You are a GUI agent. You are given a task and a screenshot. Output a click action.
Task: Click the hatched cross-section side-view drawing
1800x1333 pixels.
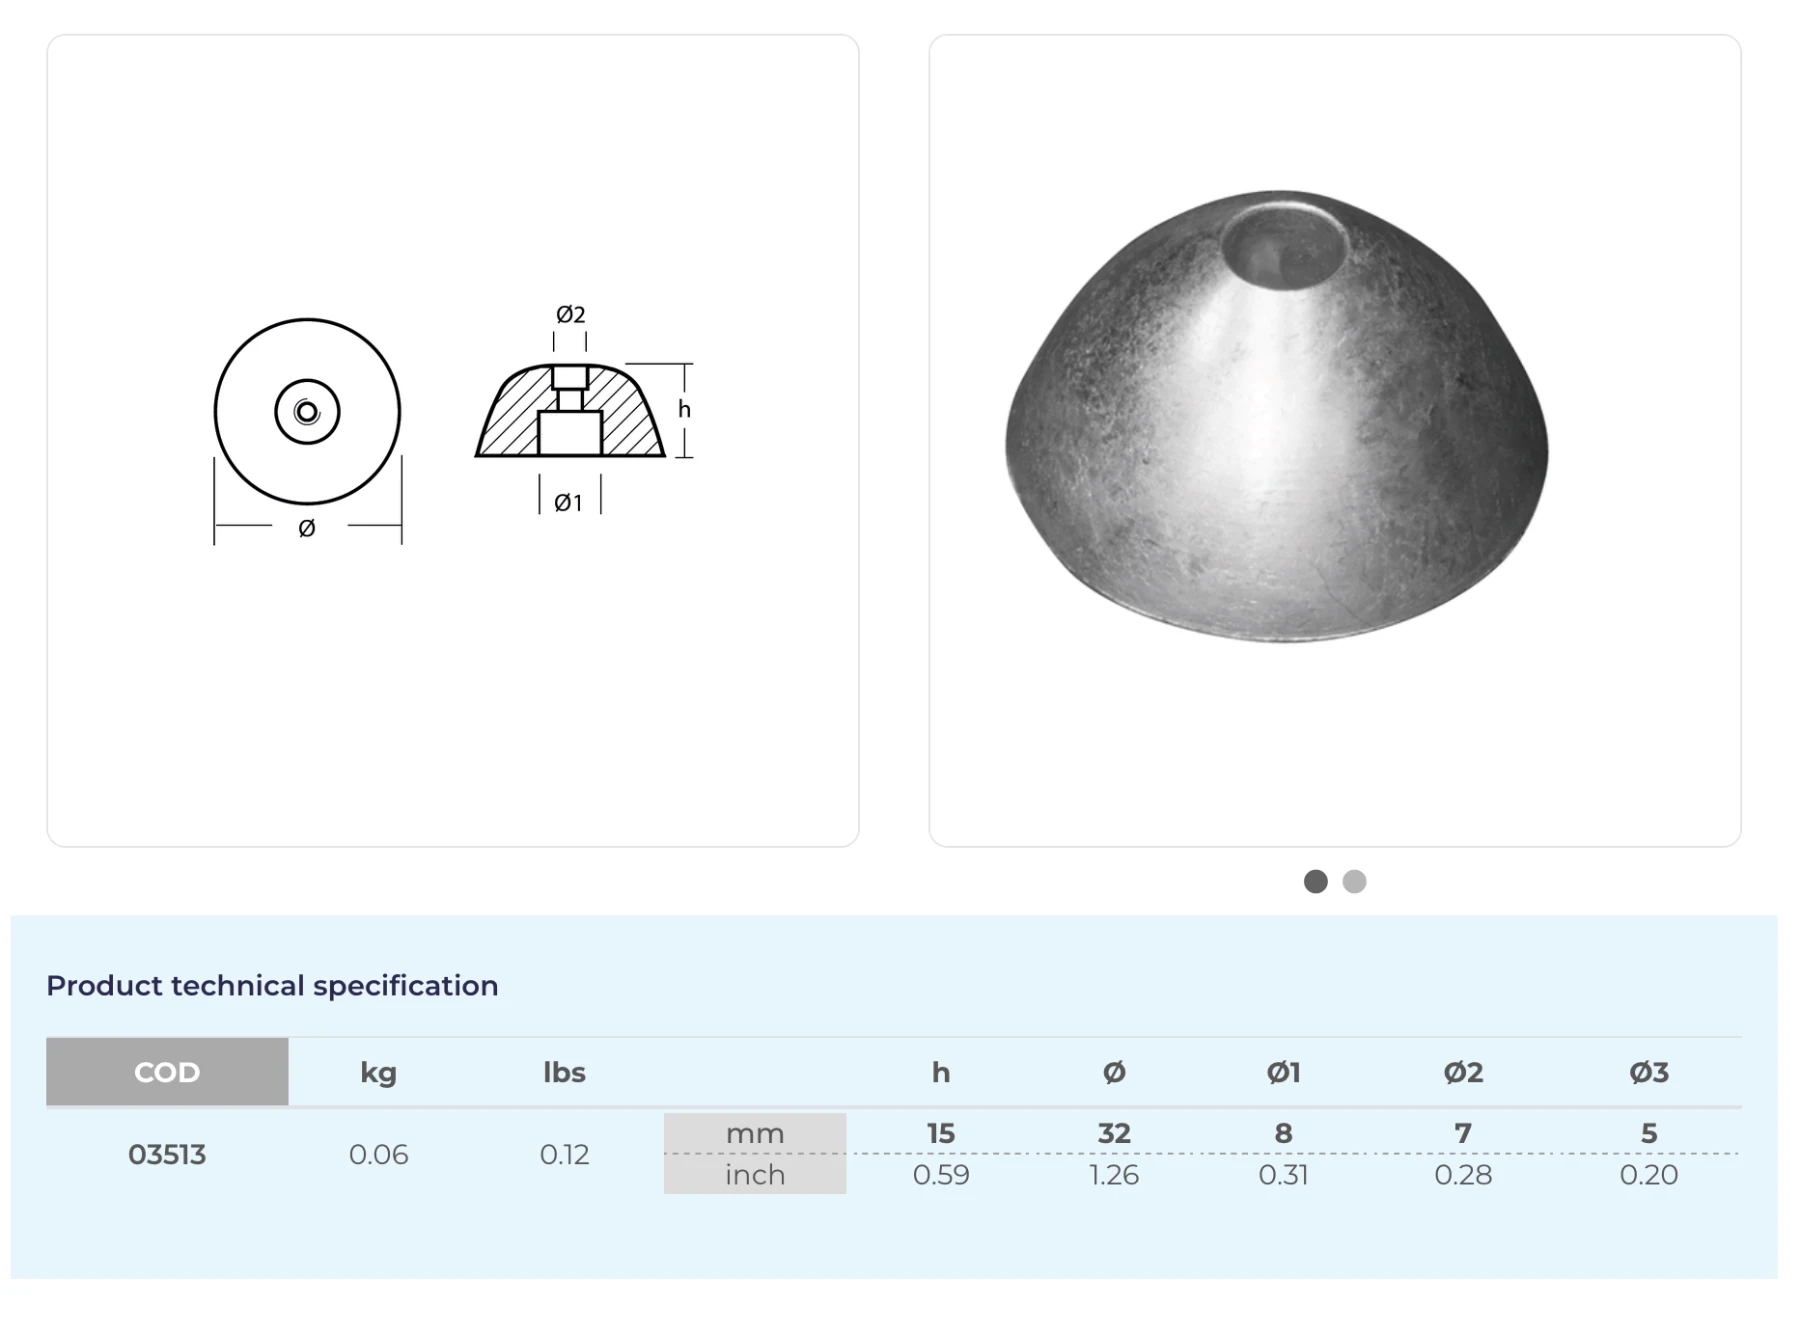point(570,412)
